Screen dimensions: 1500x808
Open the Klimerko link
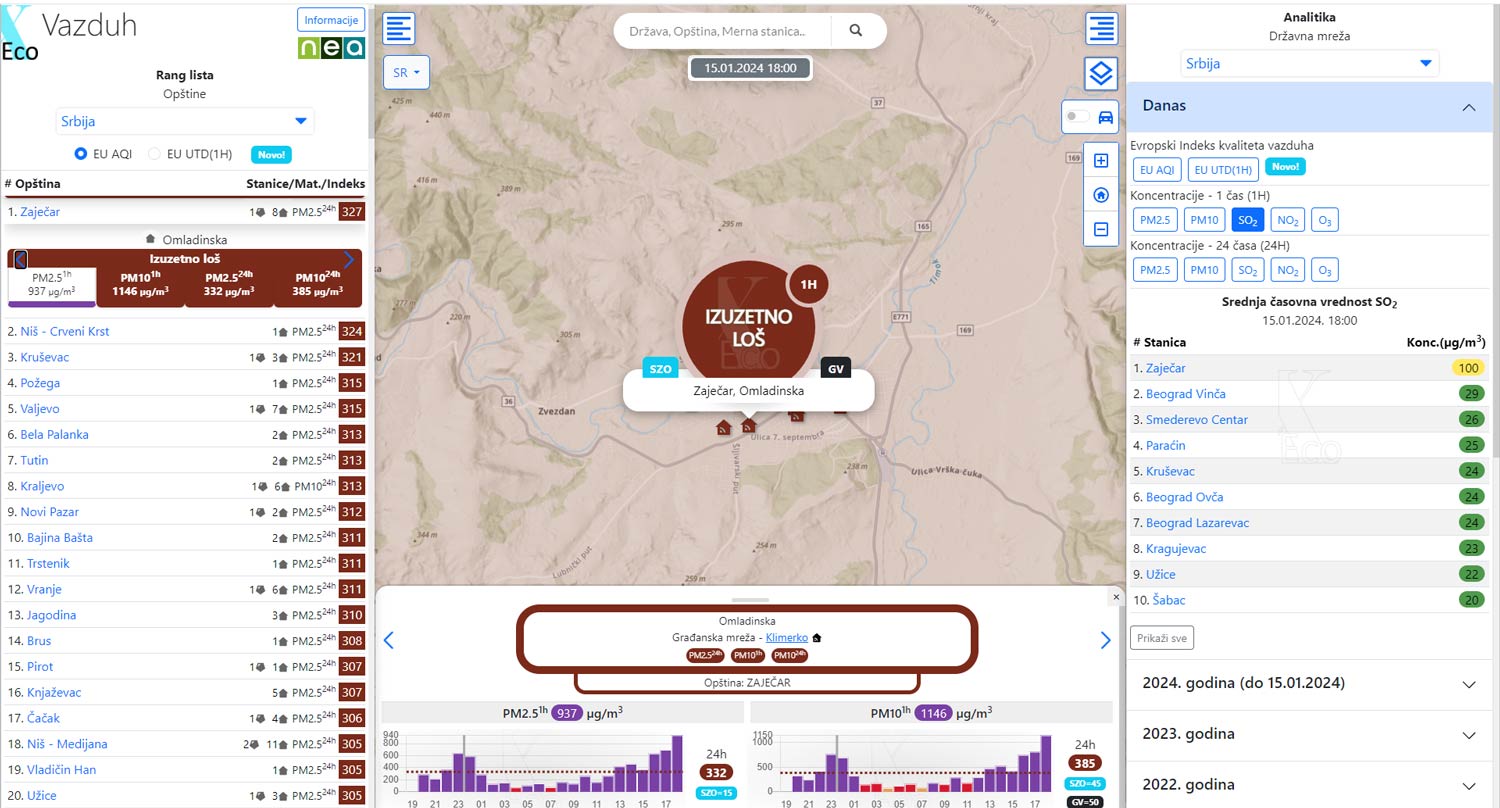[x=786, y=637]
